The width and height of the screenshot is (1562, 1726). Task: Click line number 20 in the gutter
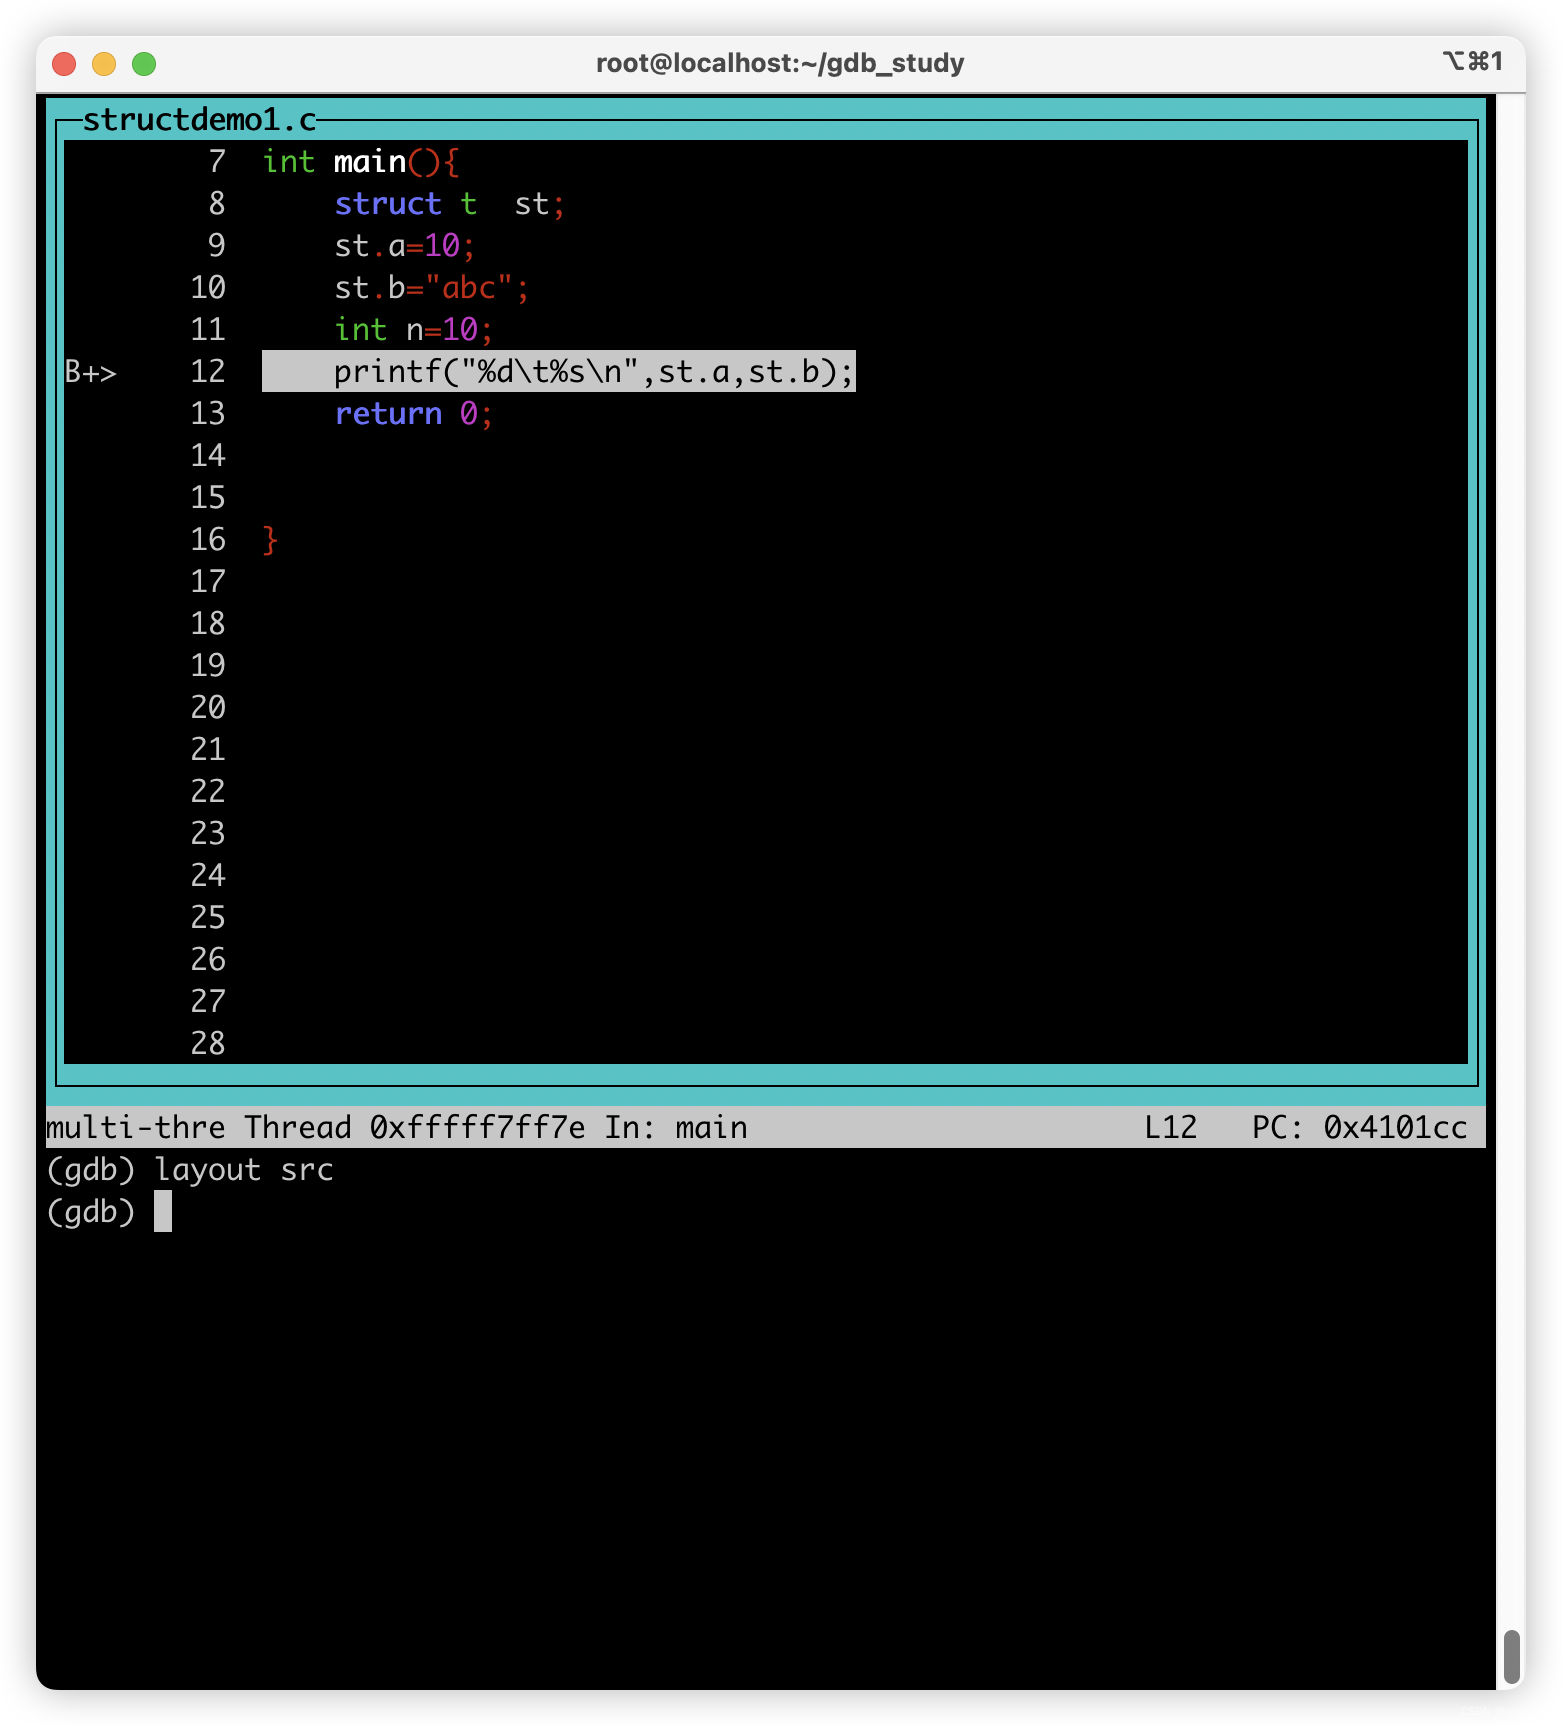click(x=208, y=708)
